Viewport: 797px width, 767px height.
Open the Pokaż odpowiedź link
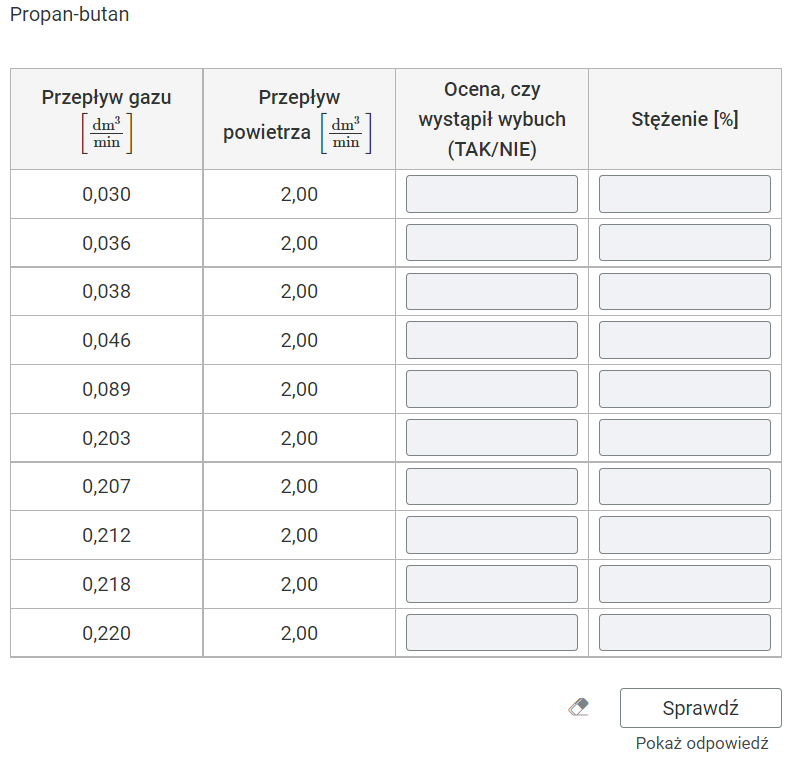tap(701, 744)
